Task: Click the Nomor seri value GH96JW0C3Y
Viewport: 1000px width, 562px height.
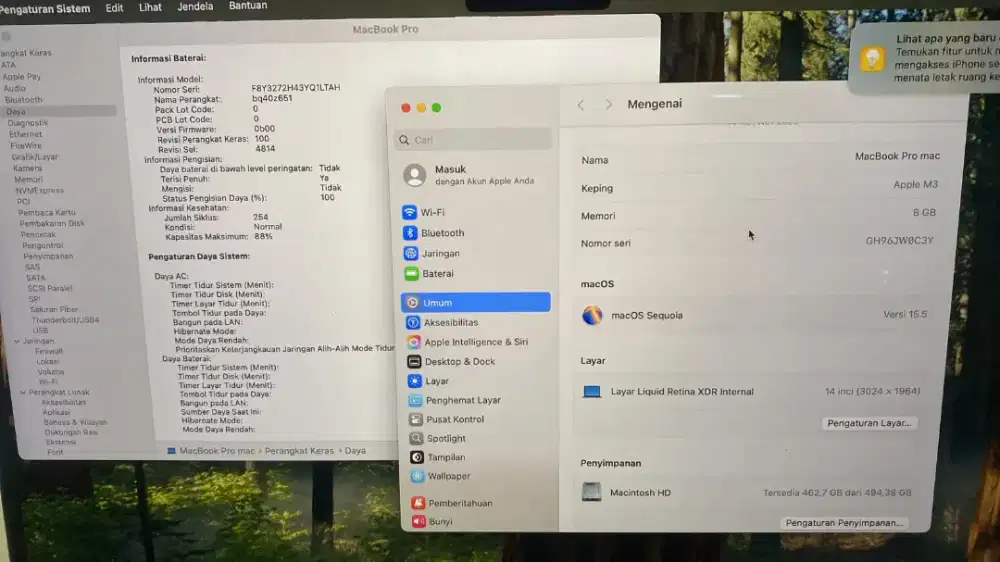Action: coord(899,240)
